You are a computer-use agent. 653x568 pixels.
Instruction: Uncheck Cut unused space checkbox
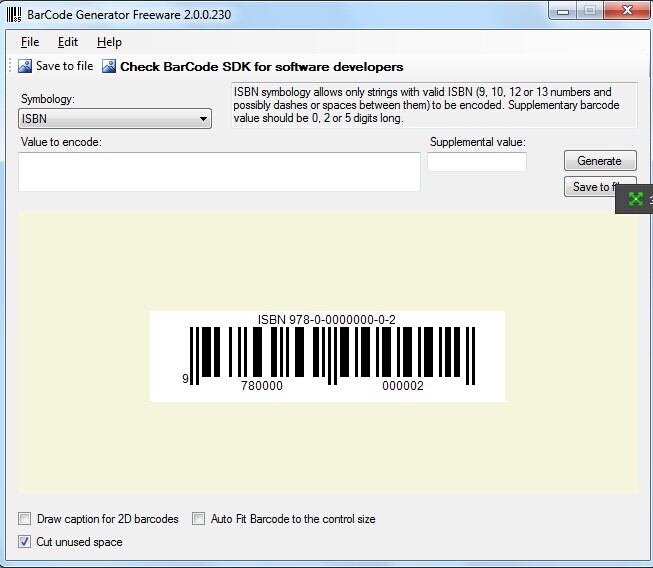25,542
